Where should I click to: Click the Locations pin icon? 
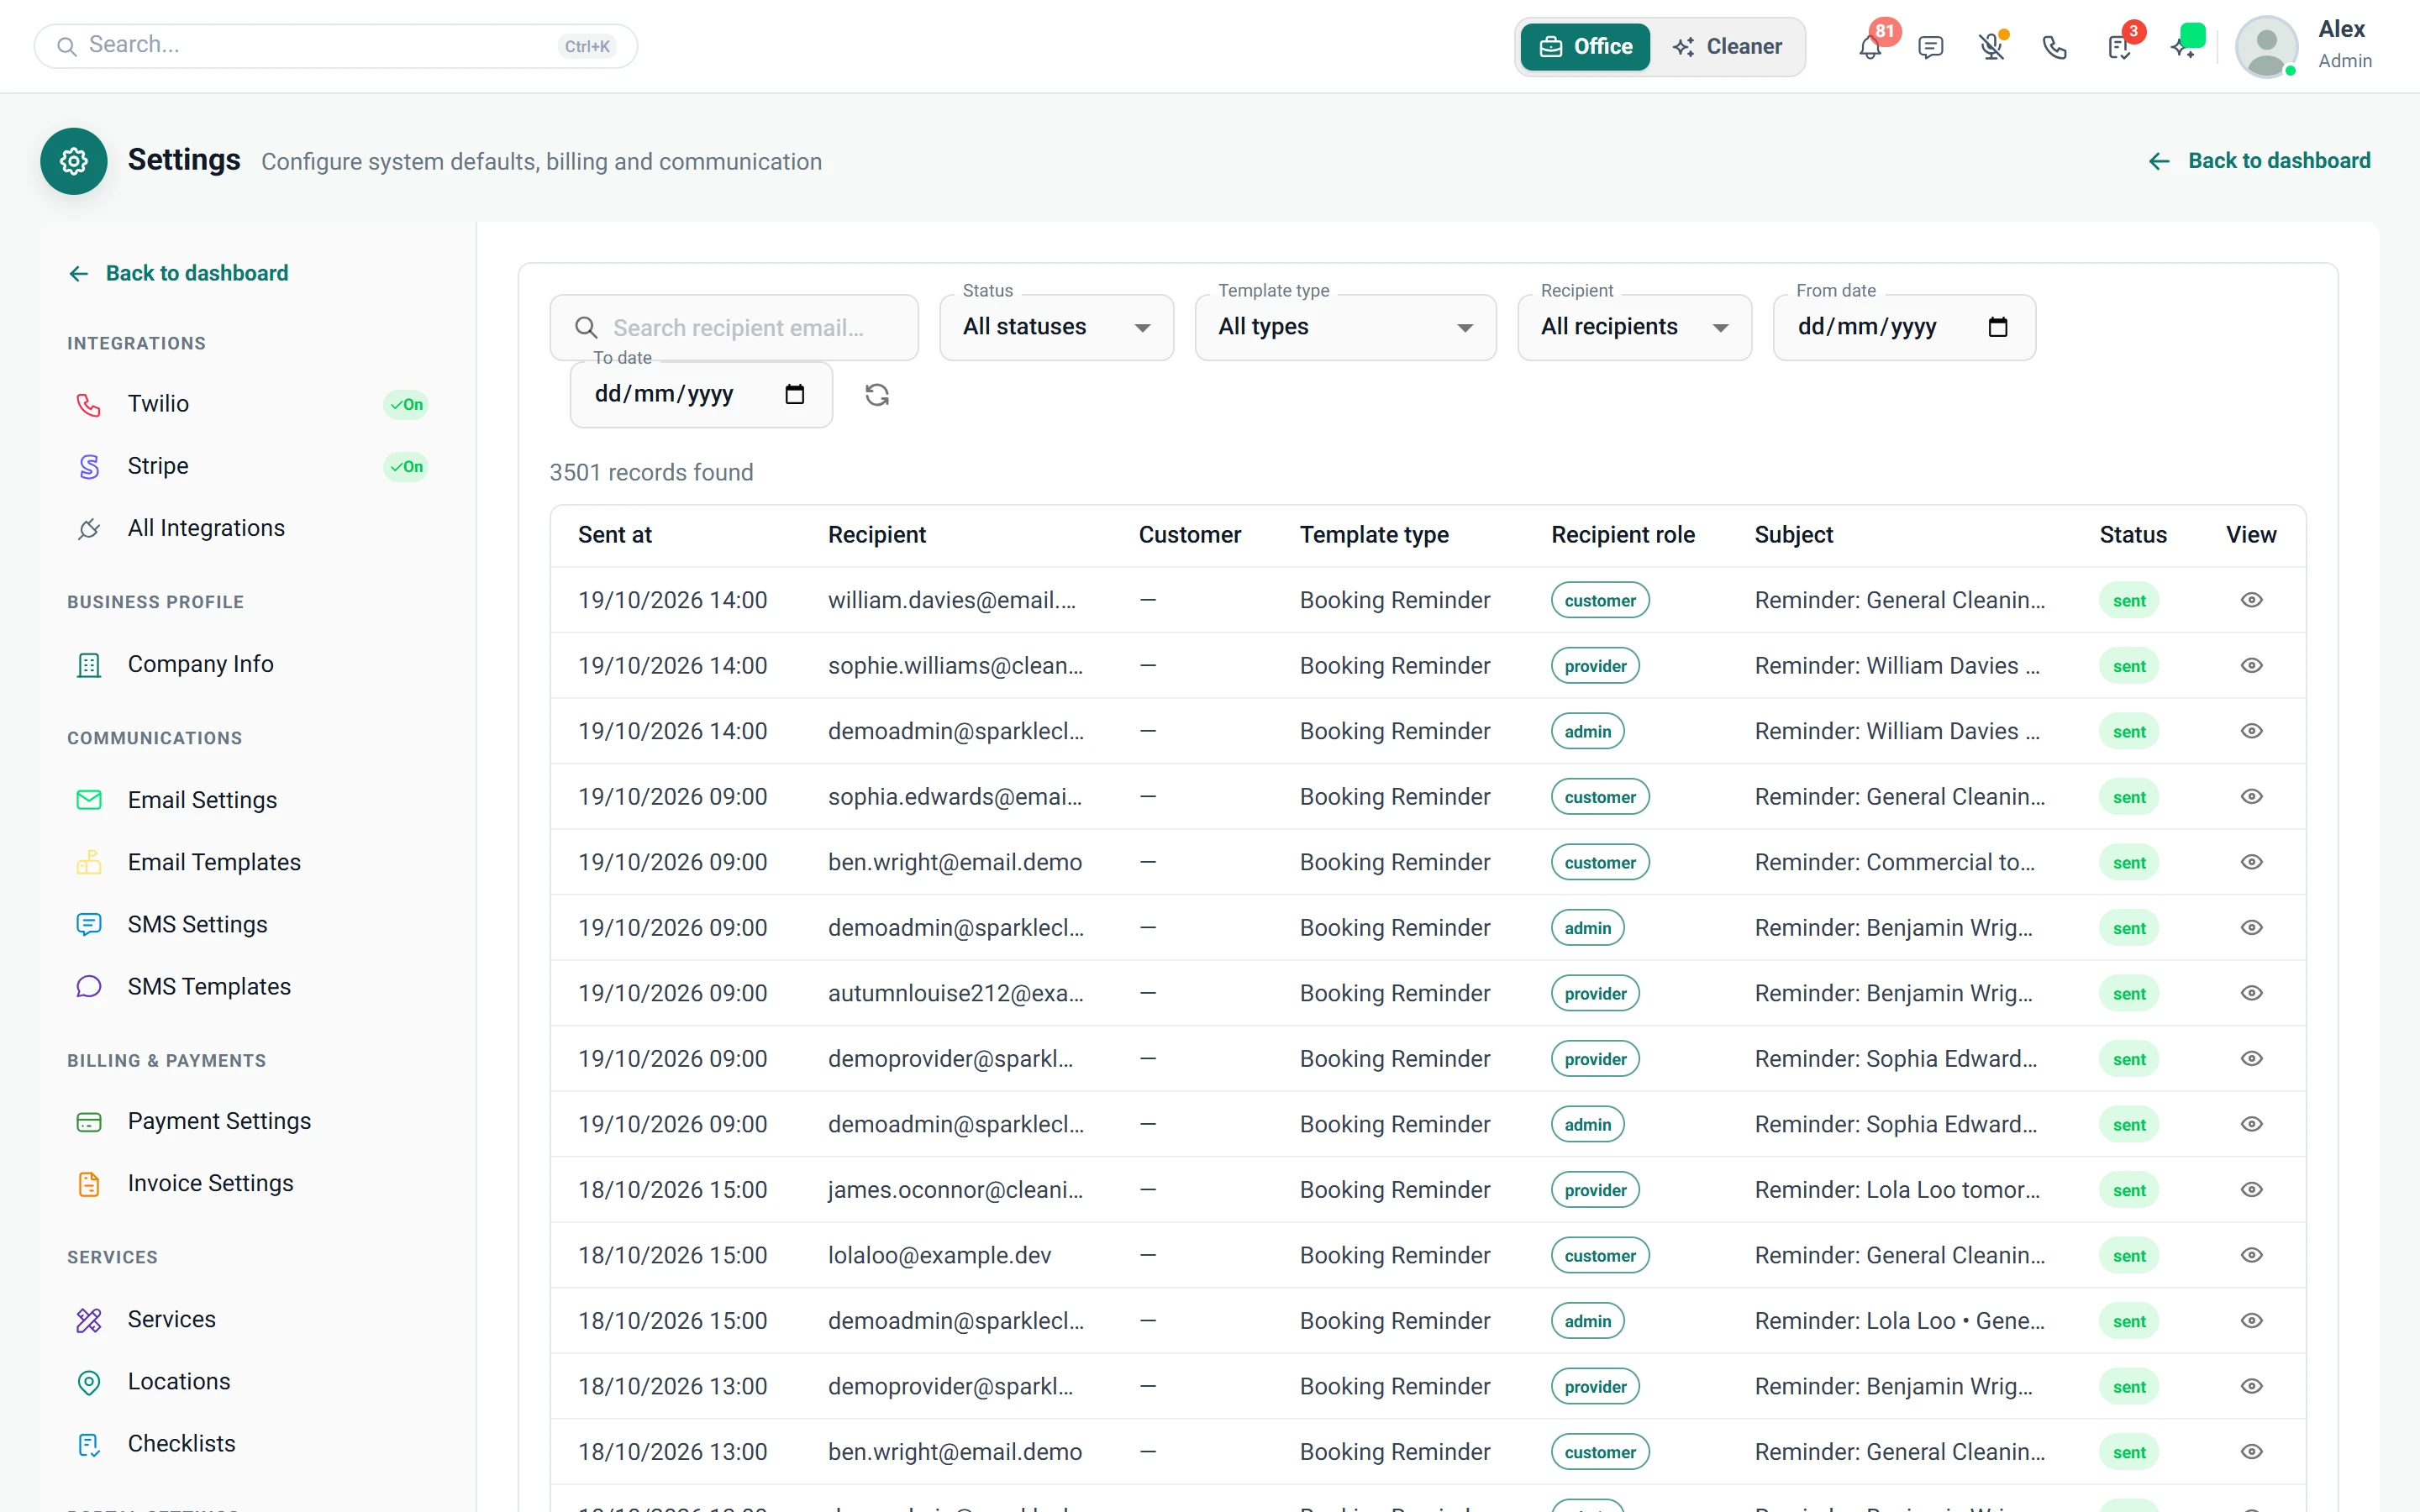(x=89, y=1381)
